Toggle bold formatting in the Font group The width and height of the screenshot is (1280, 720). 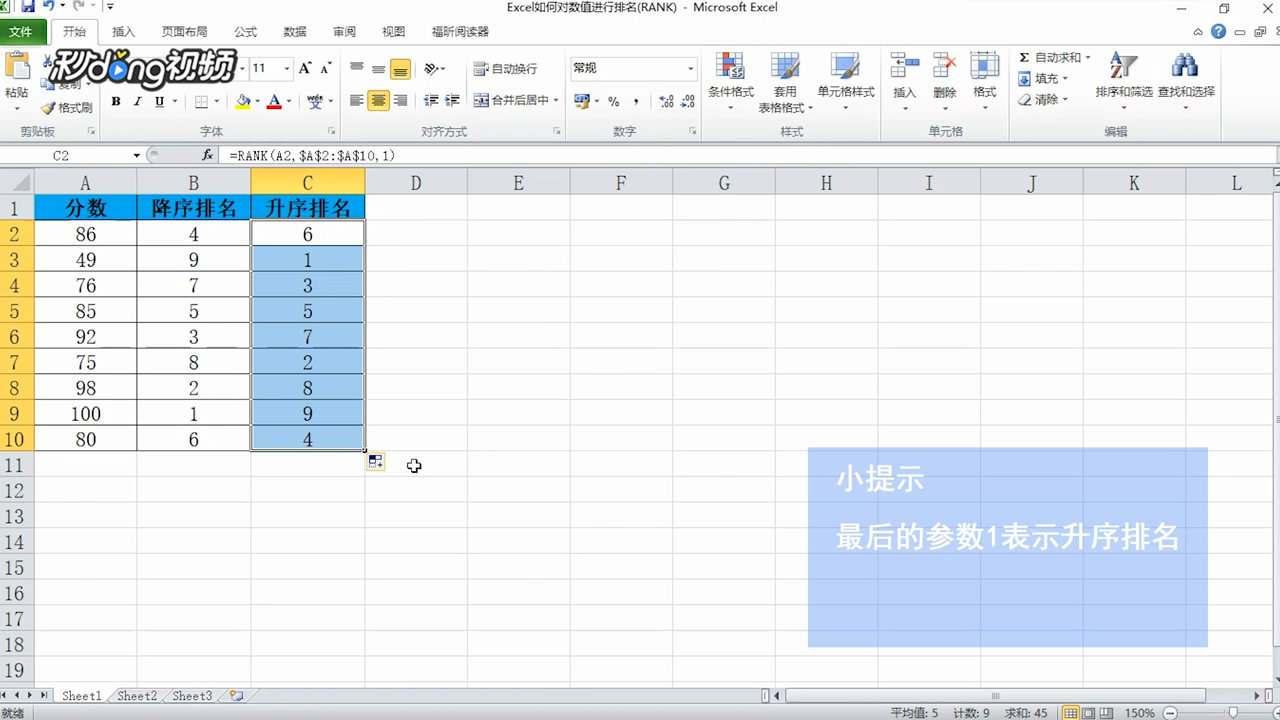(x=115, y=101)
